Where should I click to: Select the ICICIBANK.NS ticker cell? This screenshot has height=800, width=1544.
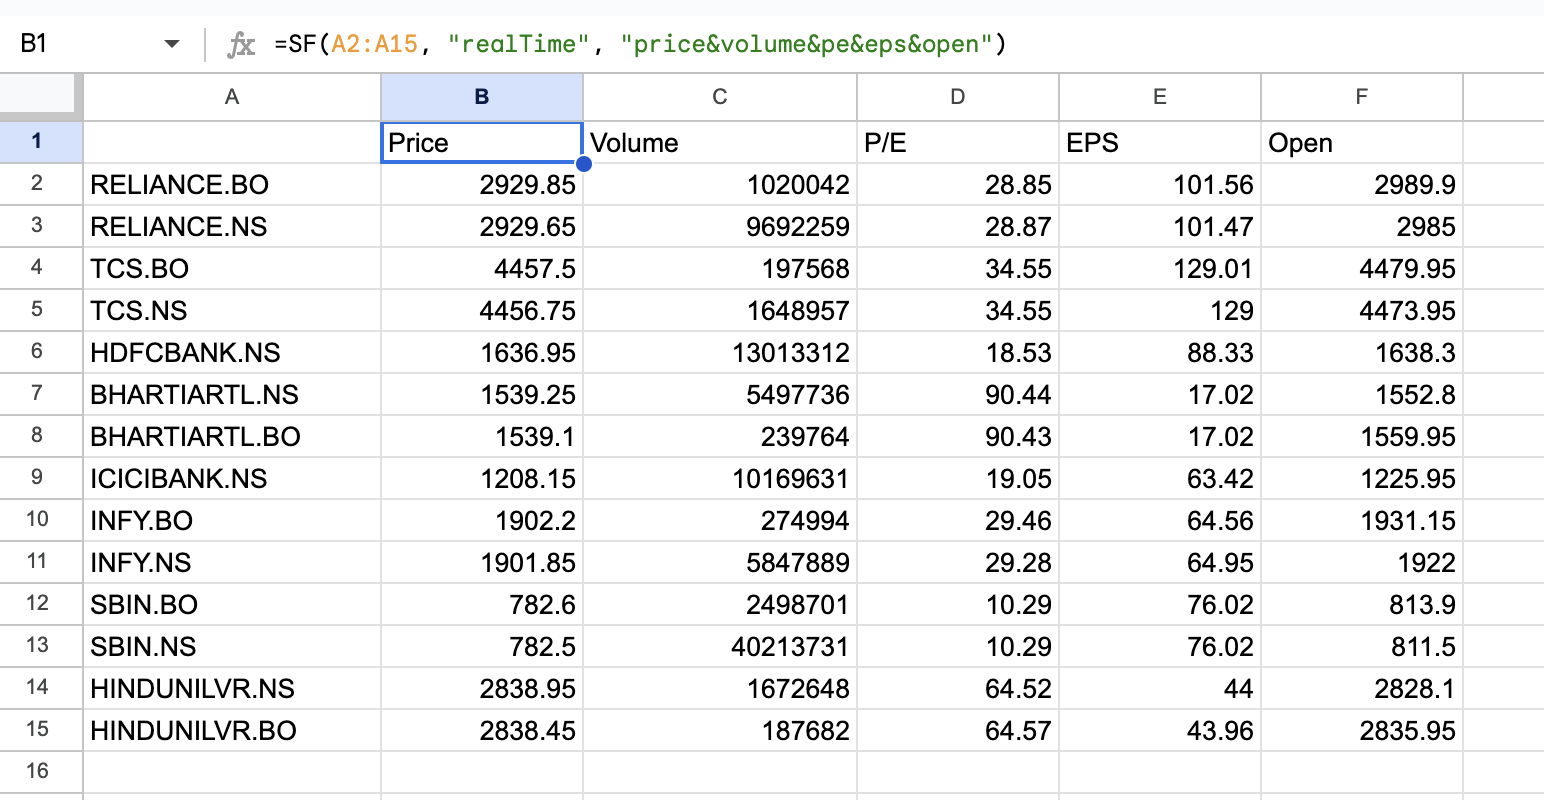click(x=232, y=478)
